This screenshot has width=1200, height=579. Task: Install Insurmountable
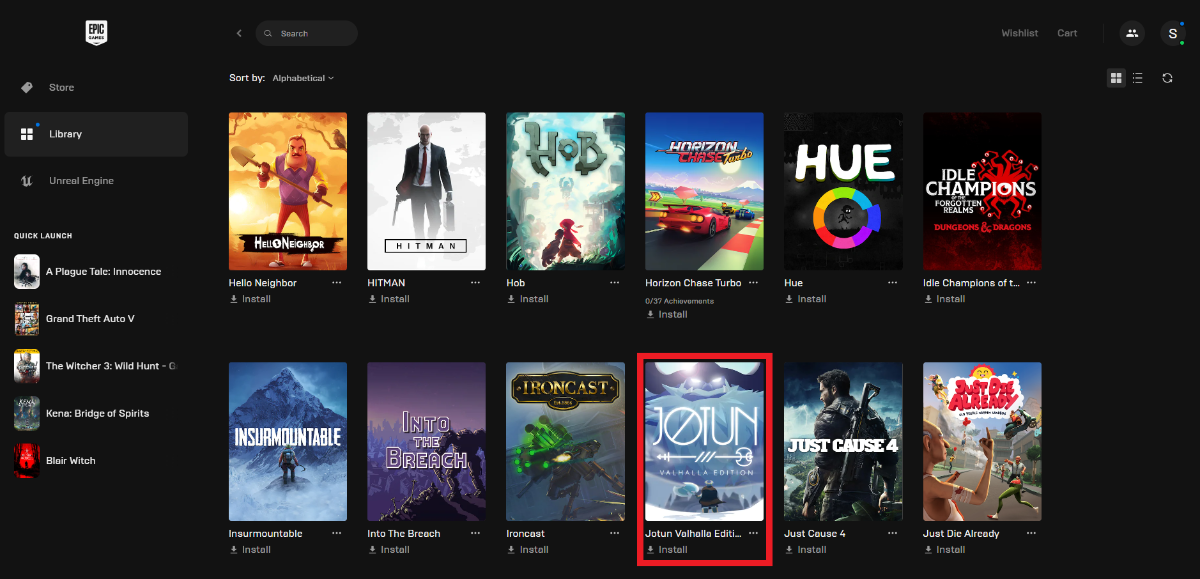click(x=250, y=549)
